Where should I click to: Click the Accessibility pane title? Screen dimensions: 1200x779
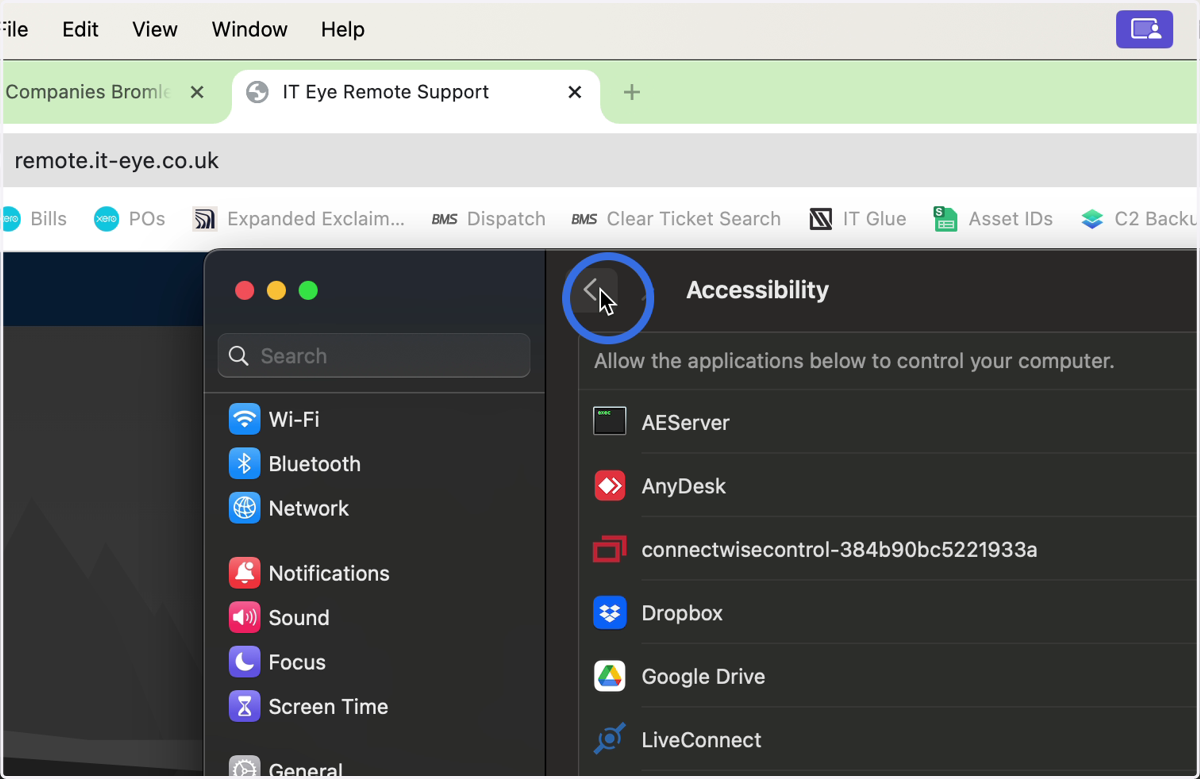757,290
